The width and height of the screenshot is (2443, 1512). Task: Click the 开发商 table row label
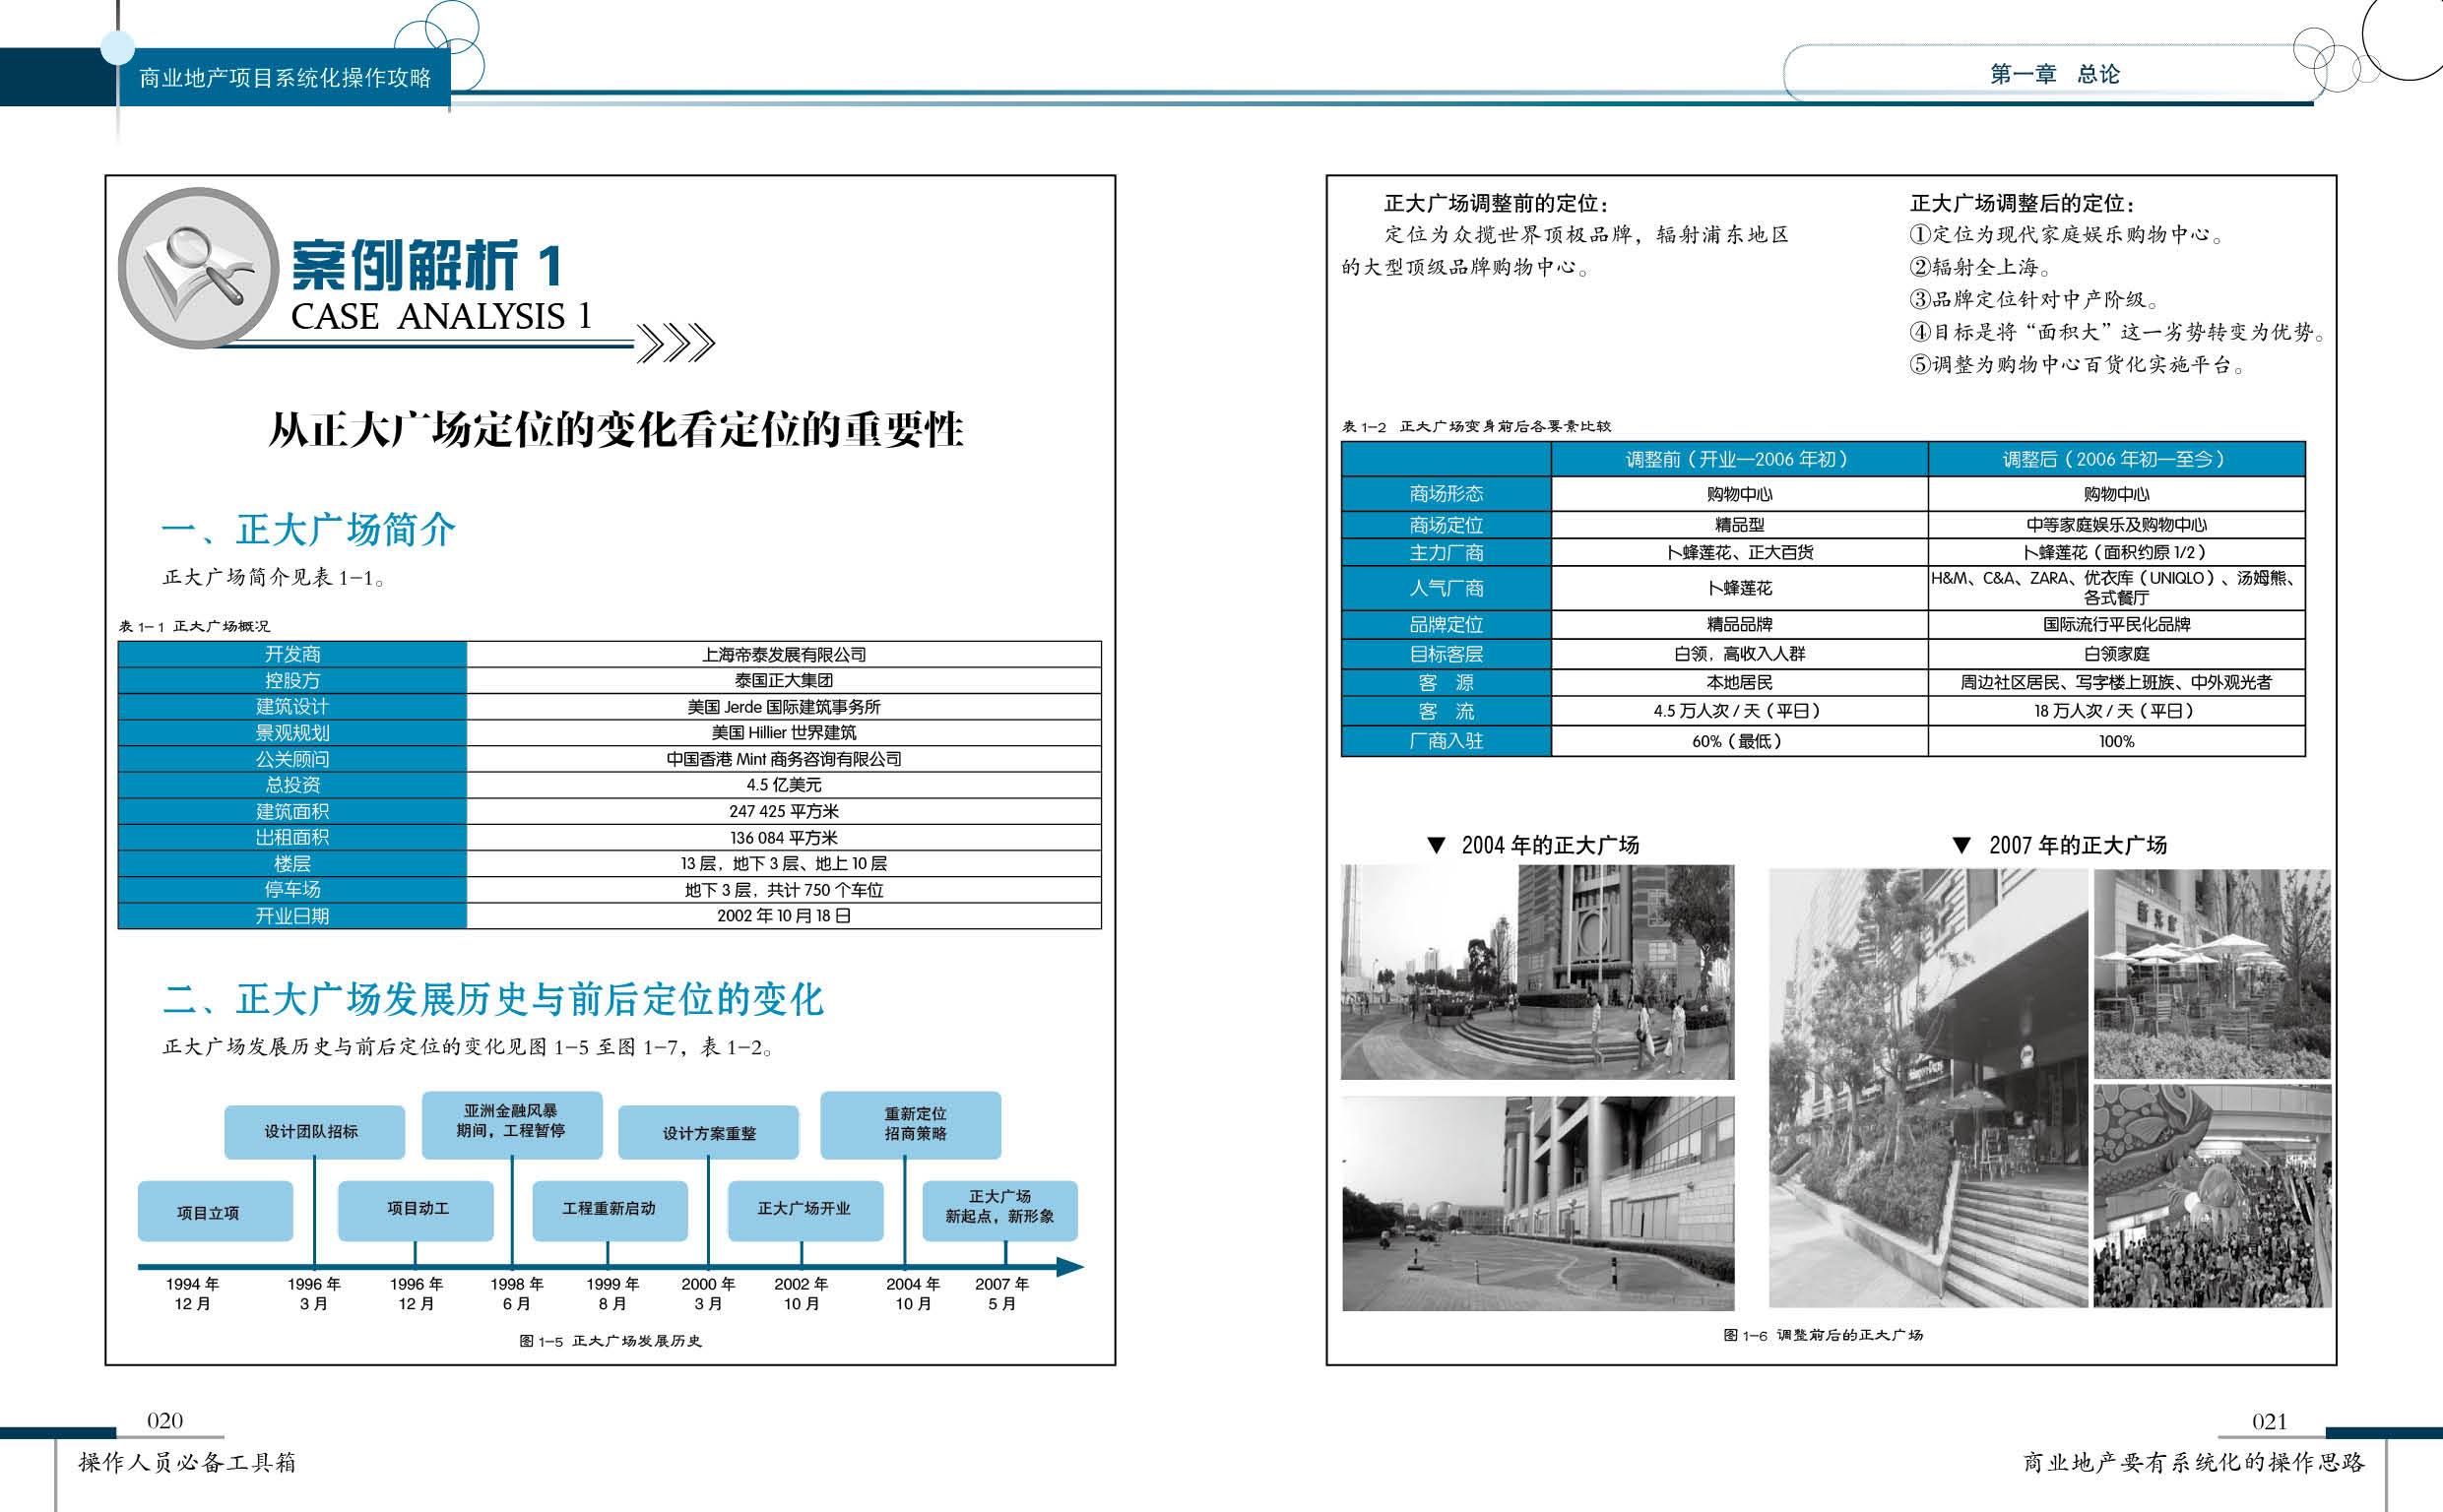click(292, 654)
